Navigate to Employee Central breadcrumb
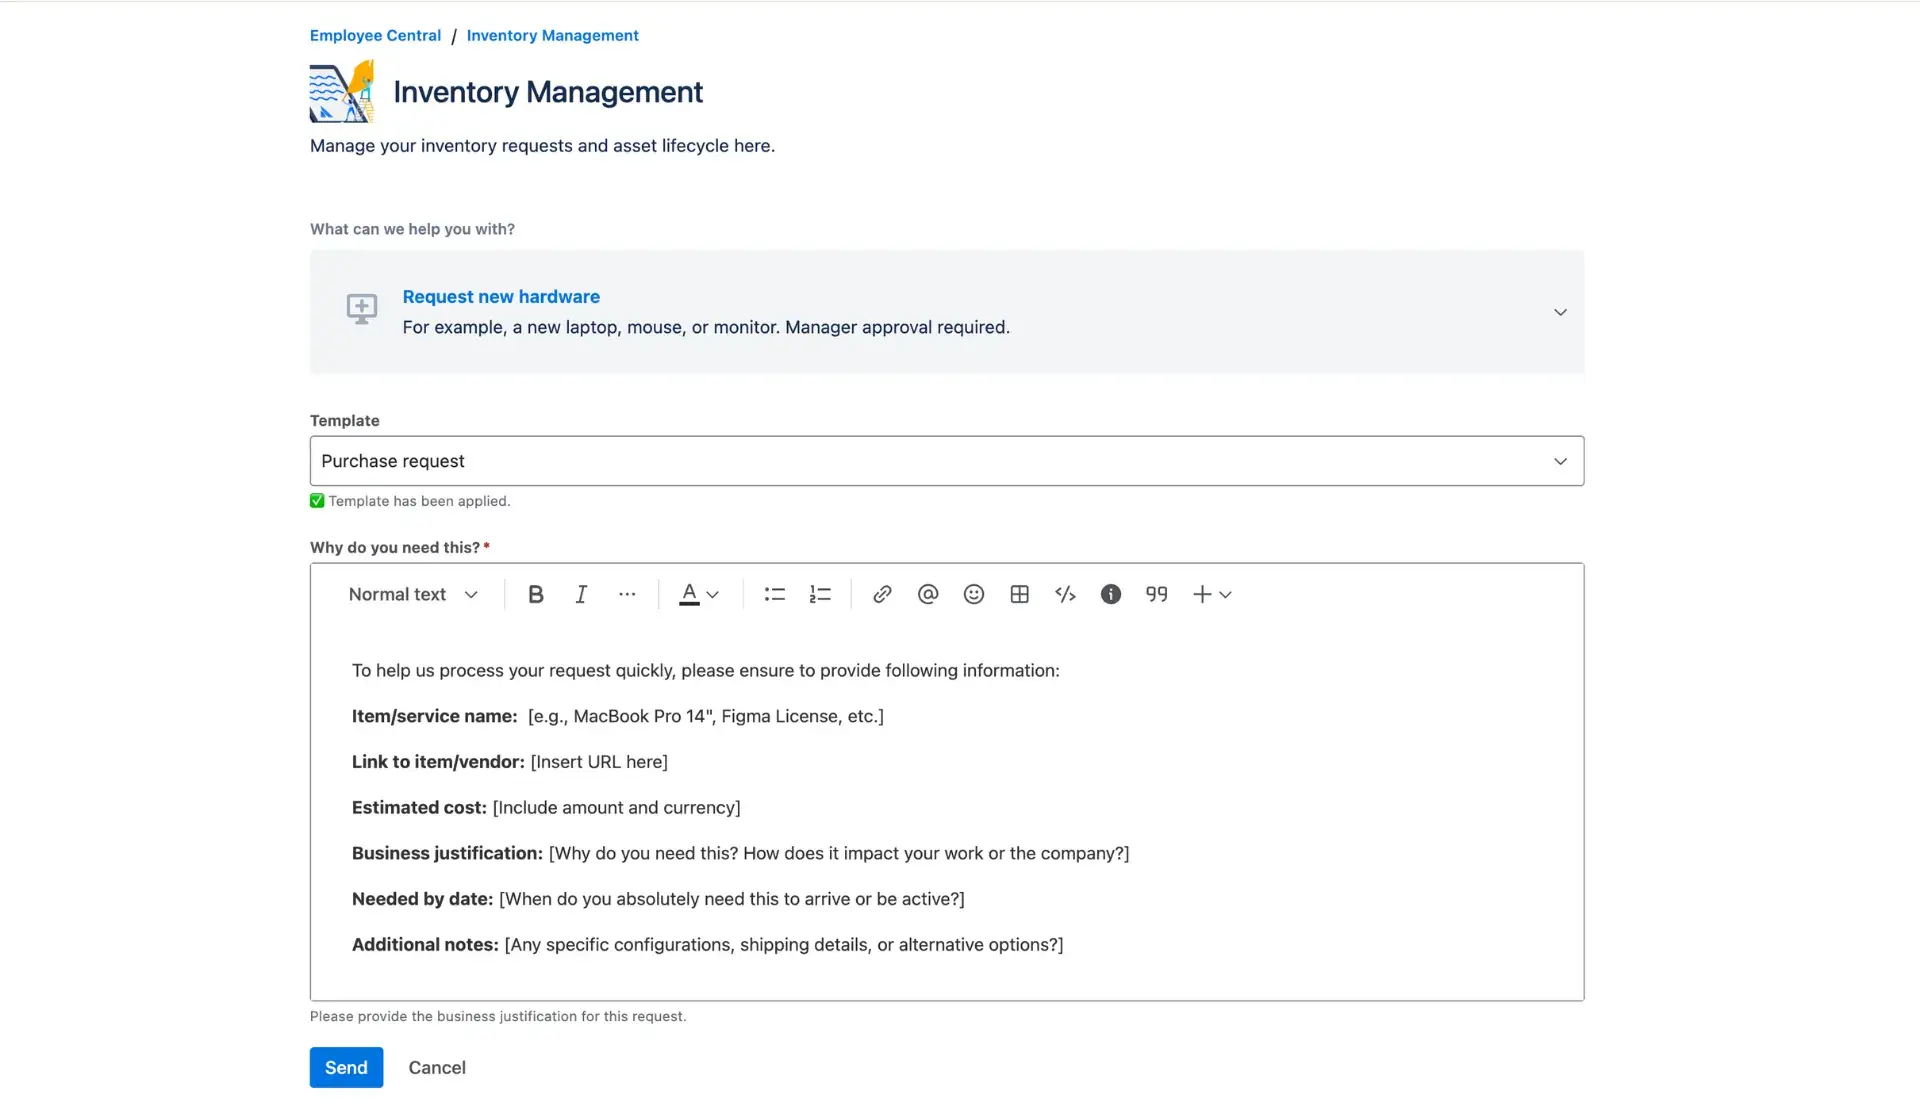This screenshot has width=1920, height=1112. (375, 35)
